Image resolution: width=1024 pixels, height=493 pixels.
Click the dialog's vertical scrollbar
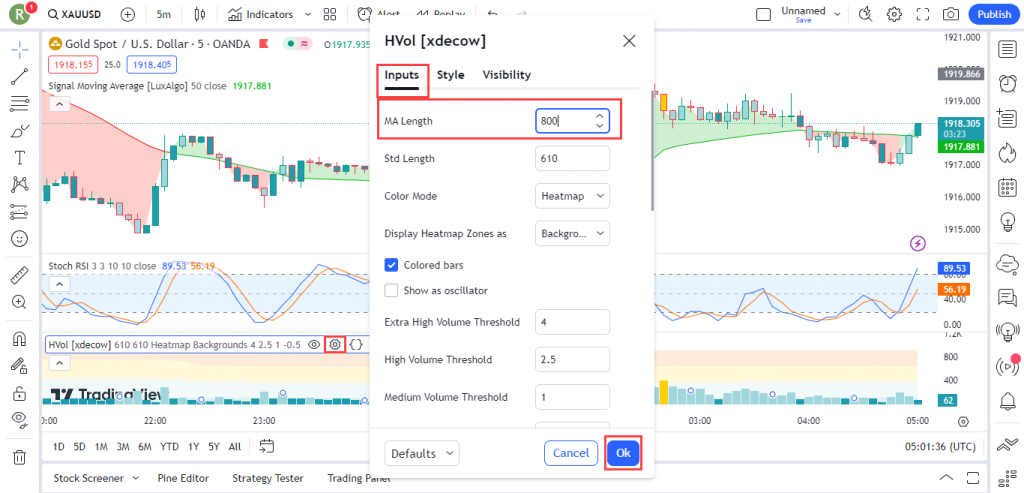click(x=652, y=151)
